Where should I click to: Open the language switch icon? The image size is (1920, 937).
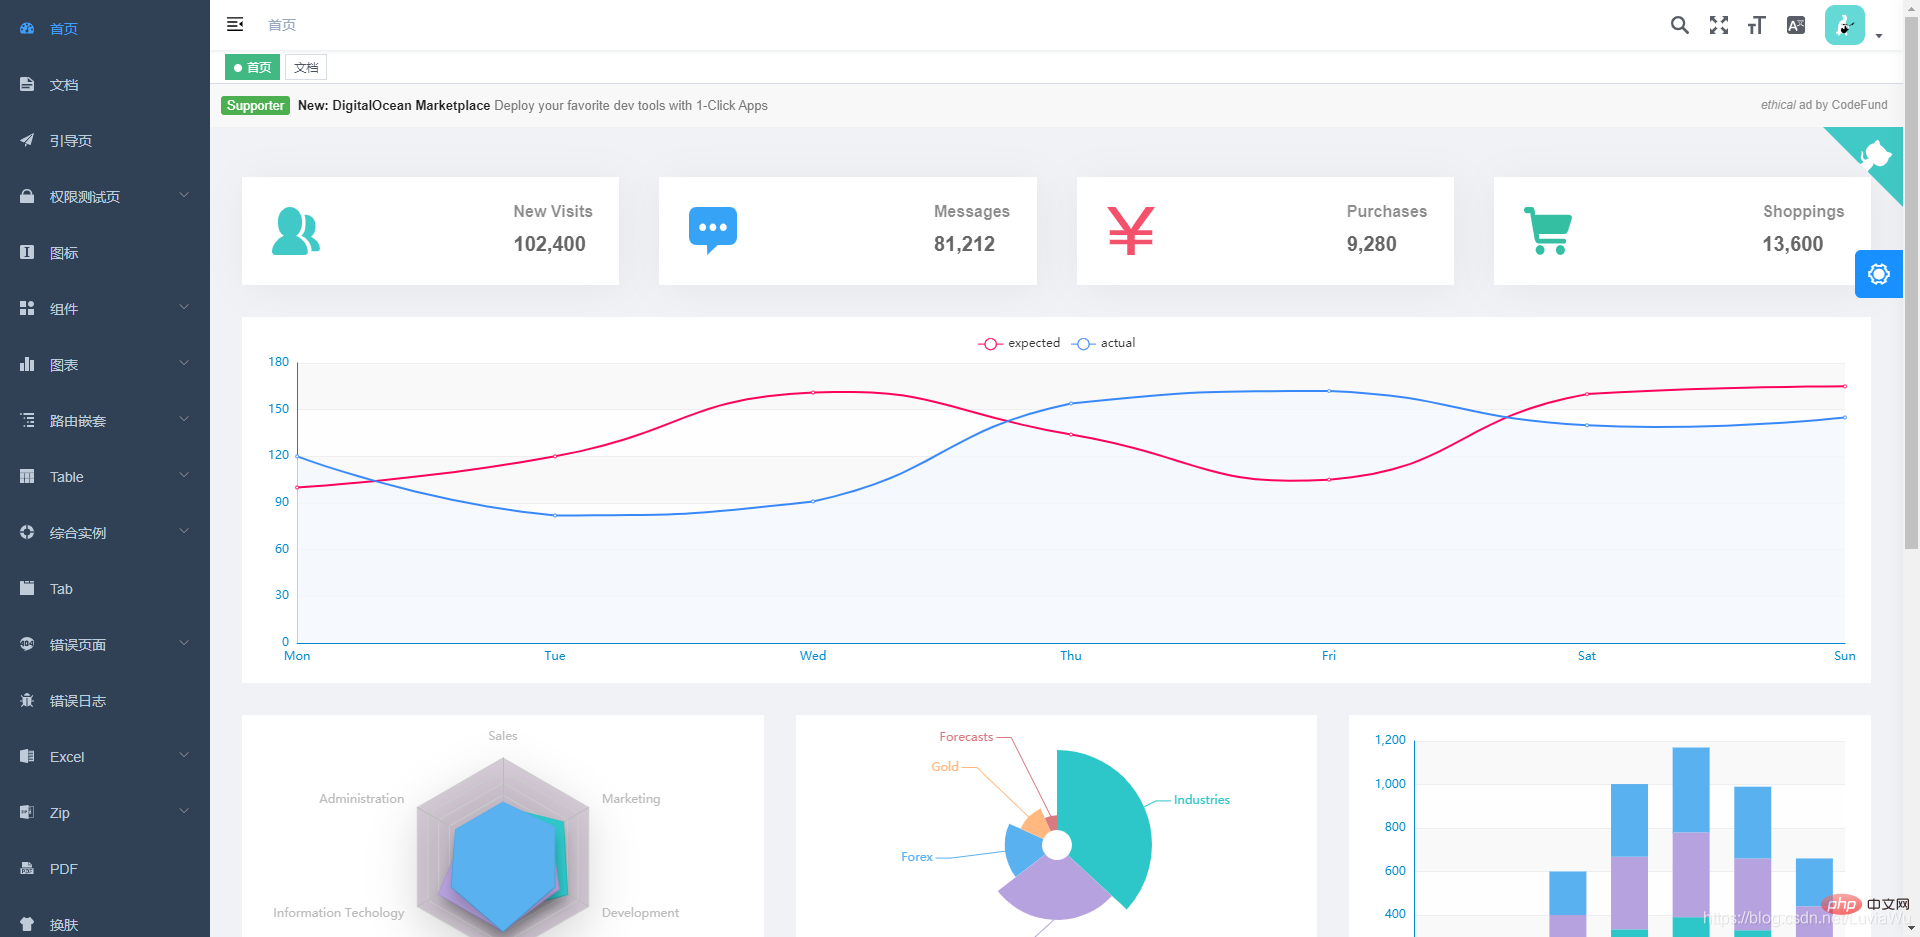coord(1796,25)
